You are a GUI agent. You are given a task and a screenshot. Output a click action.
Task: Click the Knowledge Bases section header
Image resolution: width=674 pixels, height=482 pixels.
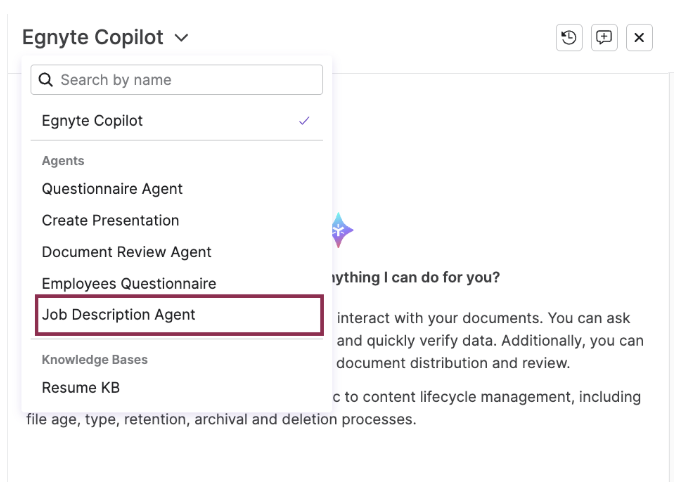[95, 359]
